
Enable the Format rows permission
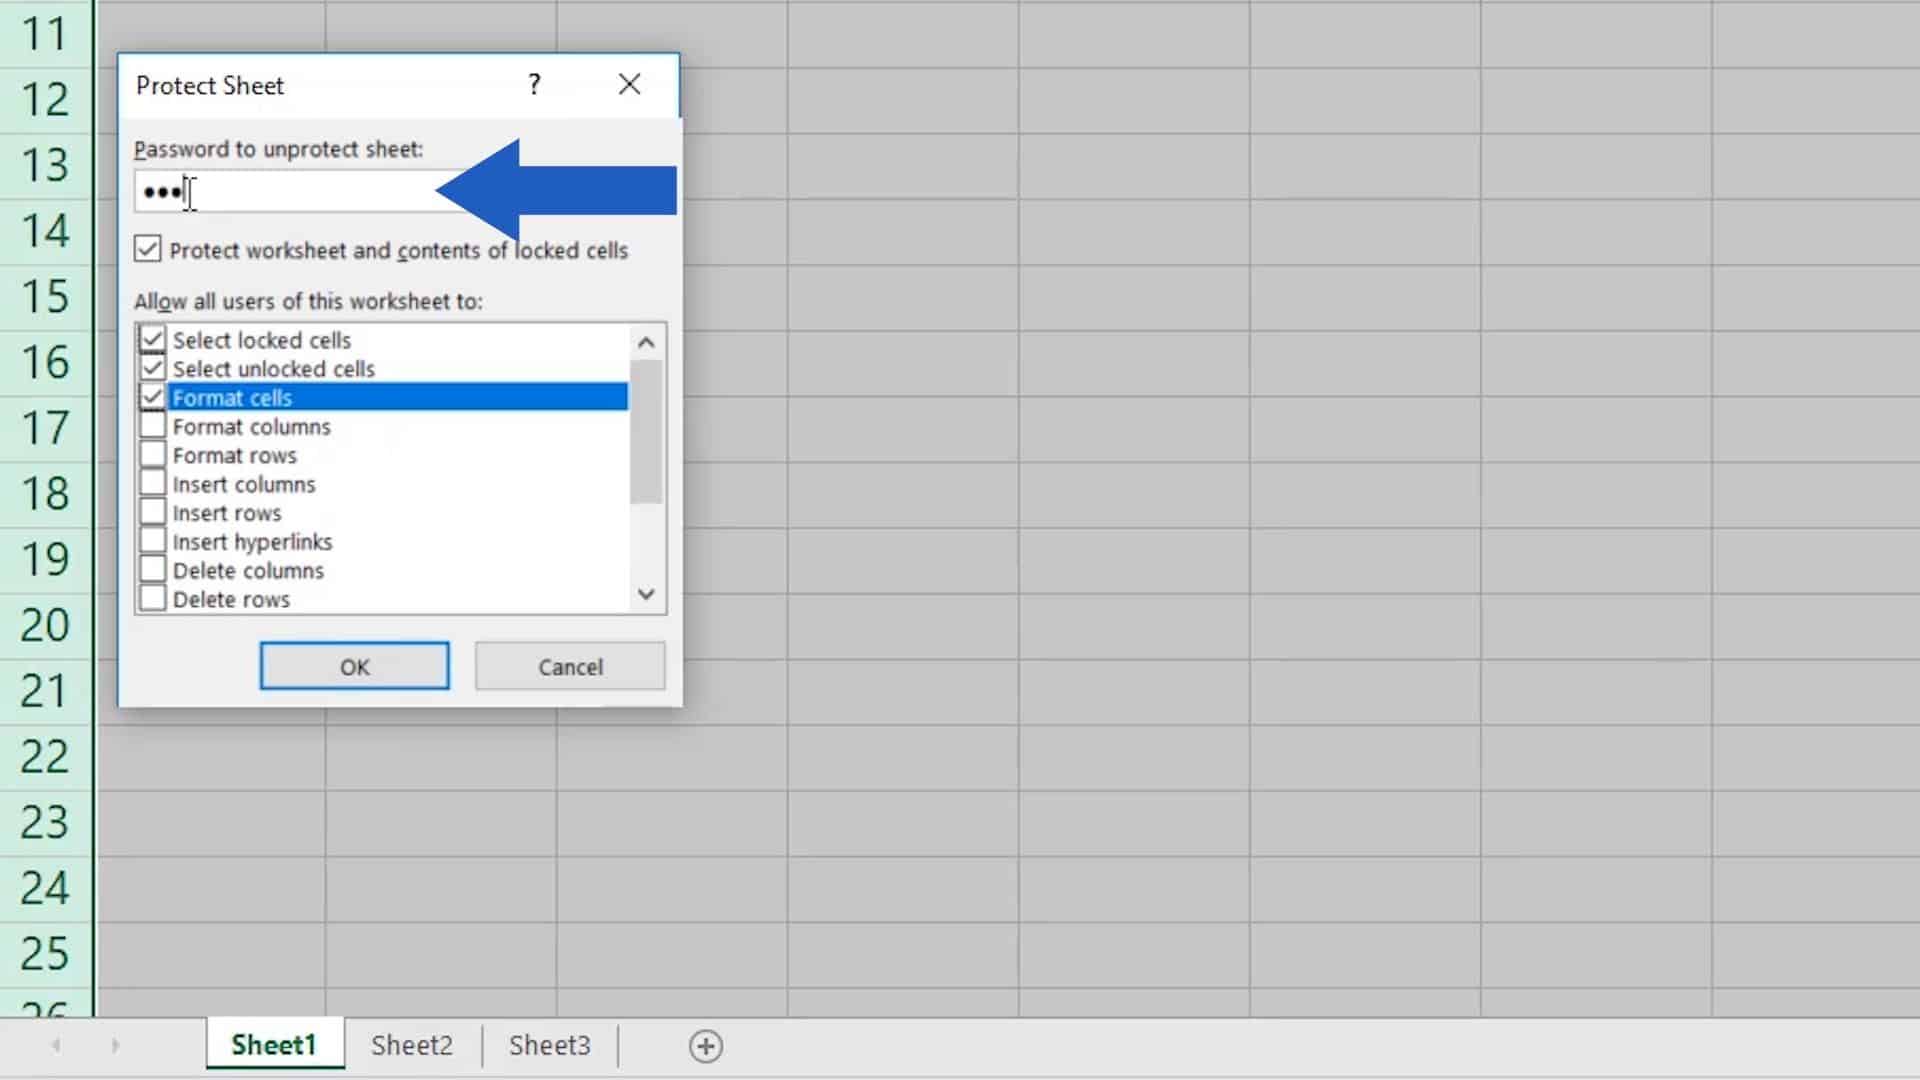click(x=152, y=455)
